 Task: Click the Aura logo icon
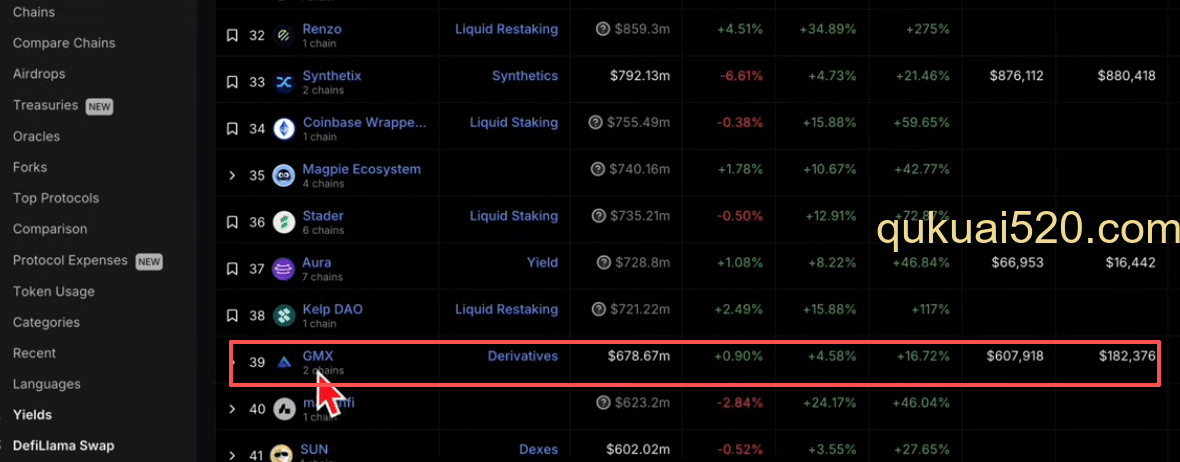coord(284,269)
